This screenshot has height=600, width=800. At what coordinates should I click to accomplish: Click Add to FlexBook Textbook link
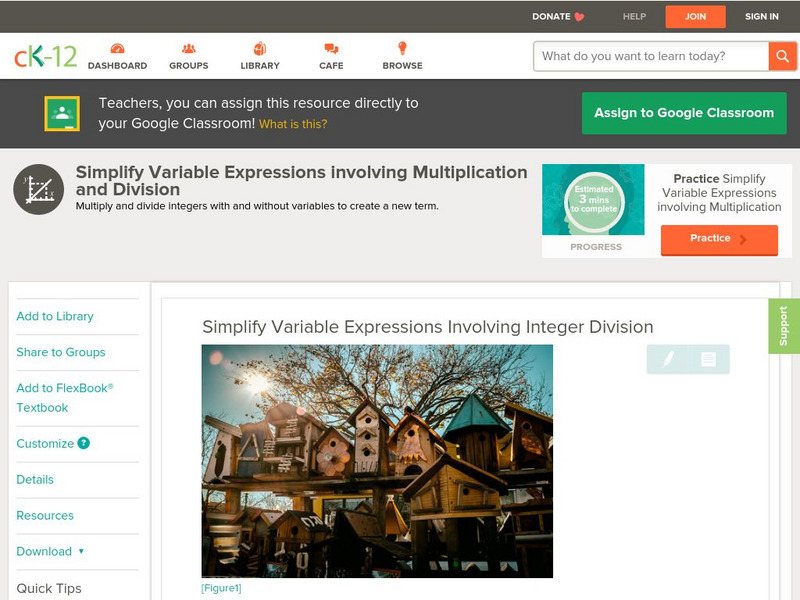(65, 398)
